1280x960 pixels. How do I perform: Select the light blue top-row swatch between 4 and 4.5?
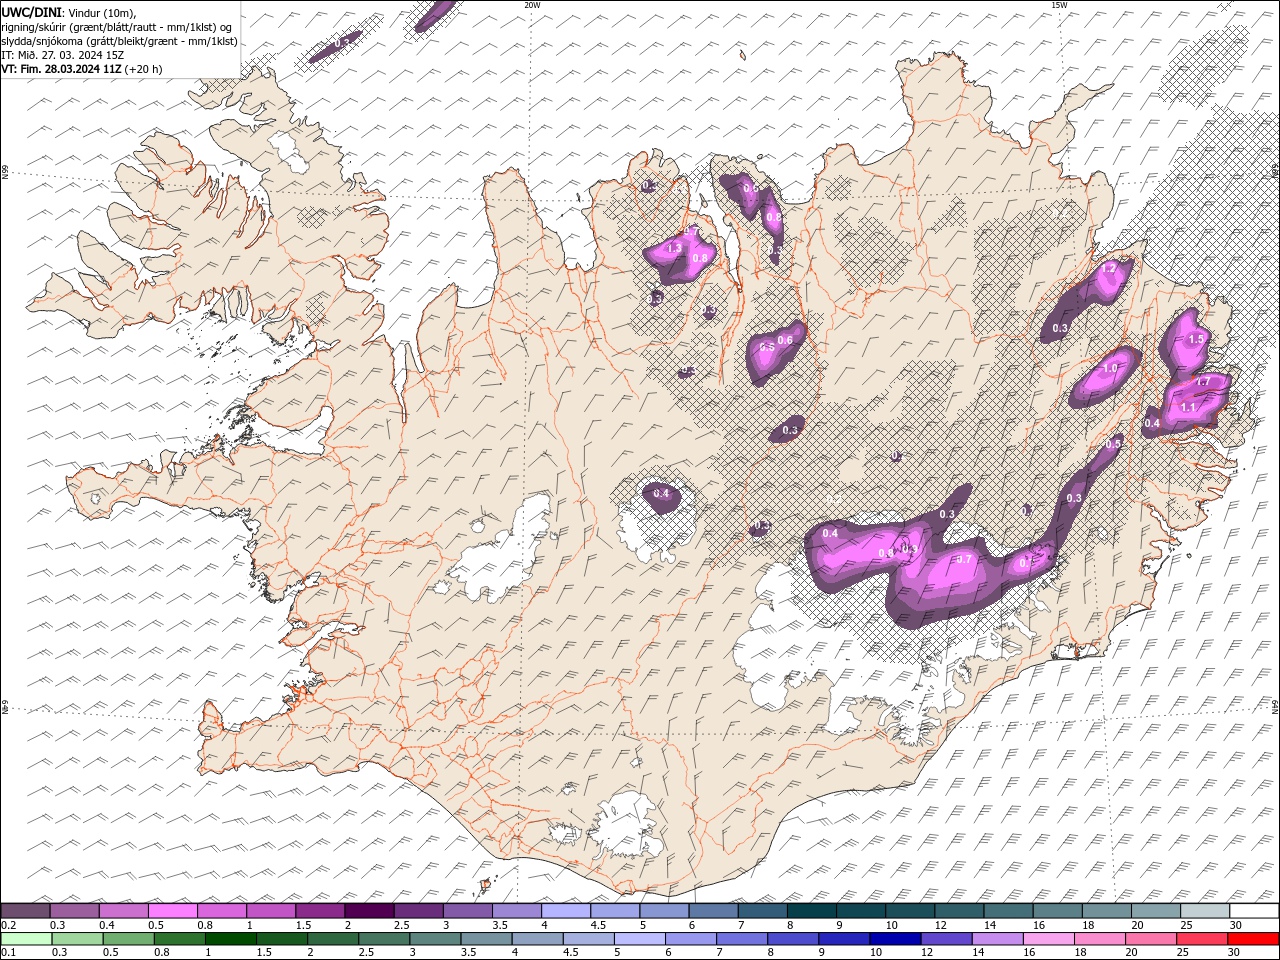pyautogui.click(x=566, y=911)
